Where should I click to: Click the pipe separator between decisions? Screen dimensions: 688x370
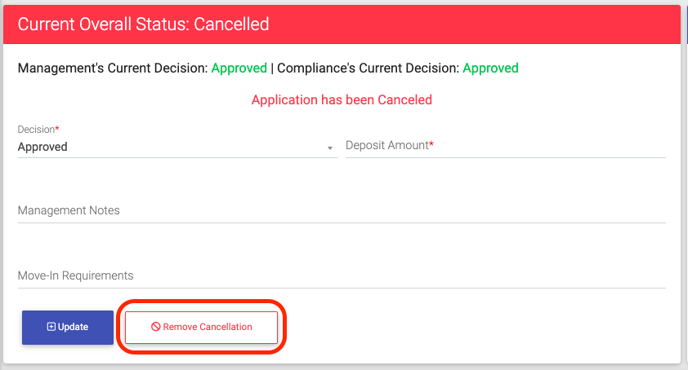[272, 68]
